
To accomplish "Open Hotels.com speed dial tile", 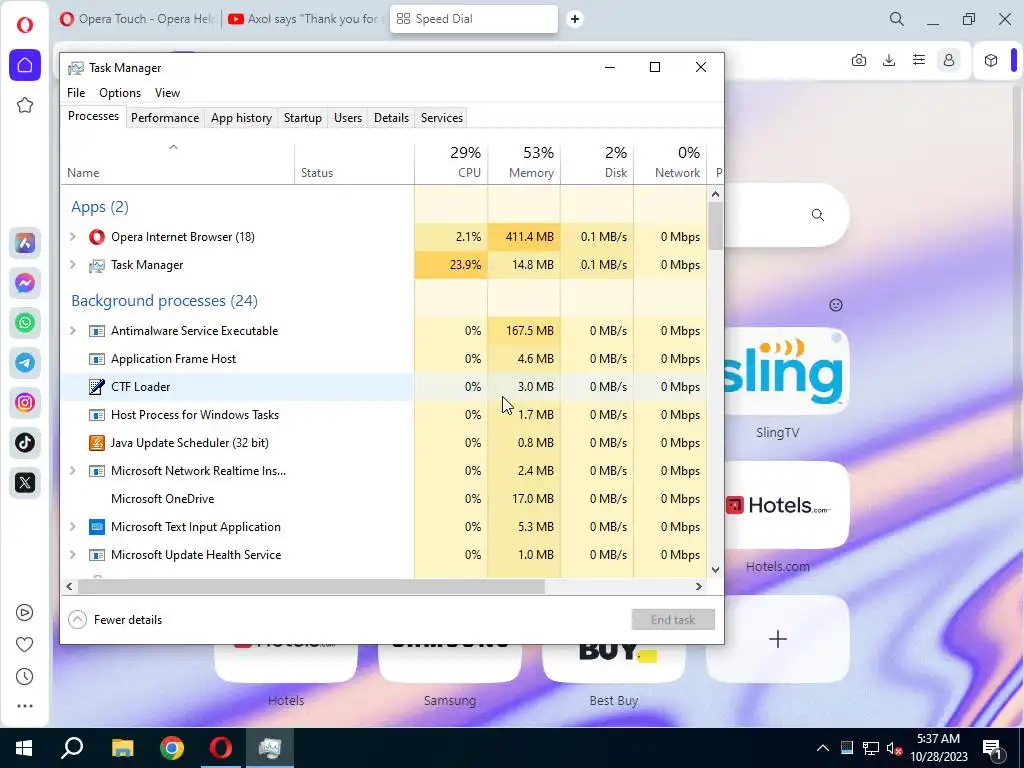I will coord(786,505).
